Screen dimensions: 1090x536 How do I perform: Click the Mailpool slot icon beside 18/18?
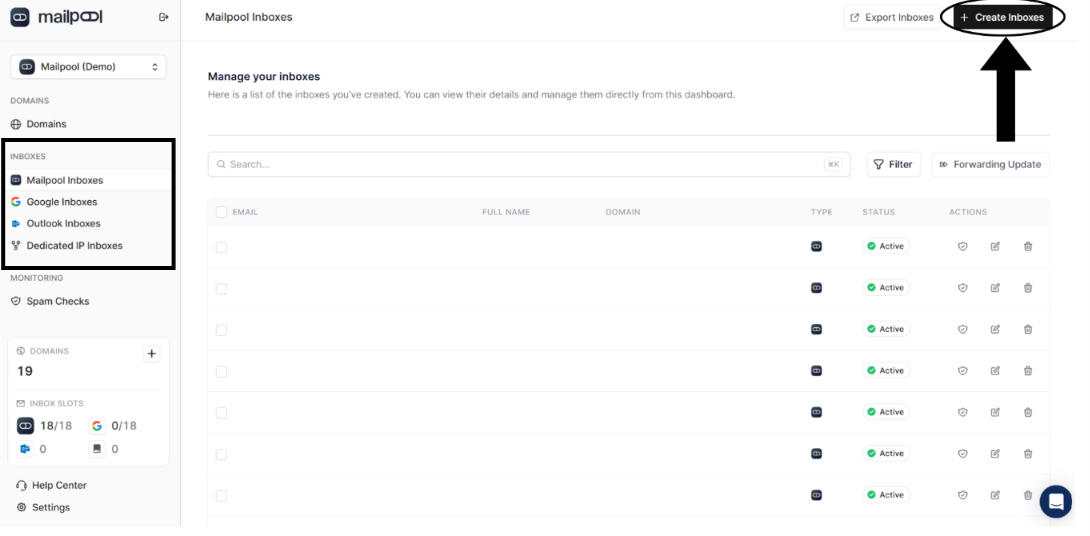point(26,425)
